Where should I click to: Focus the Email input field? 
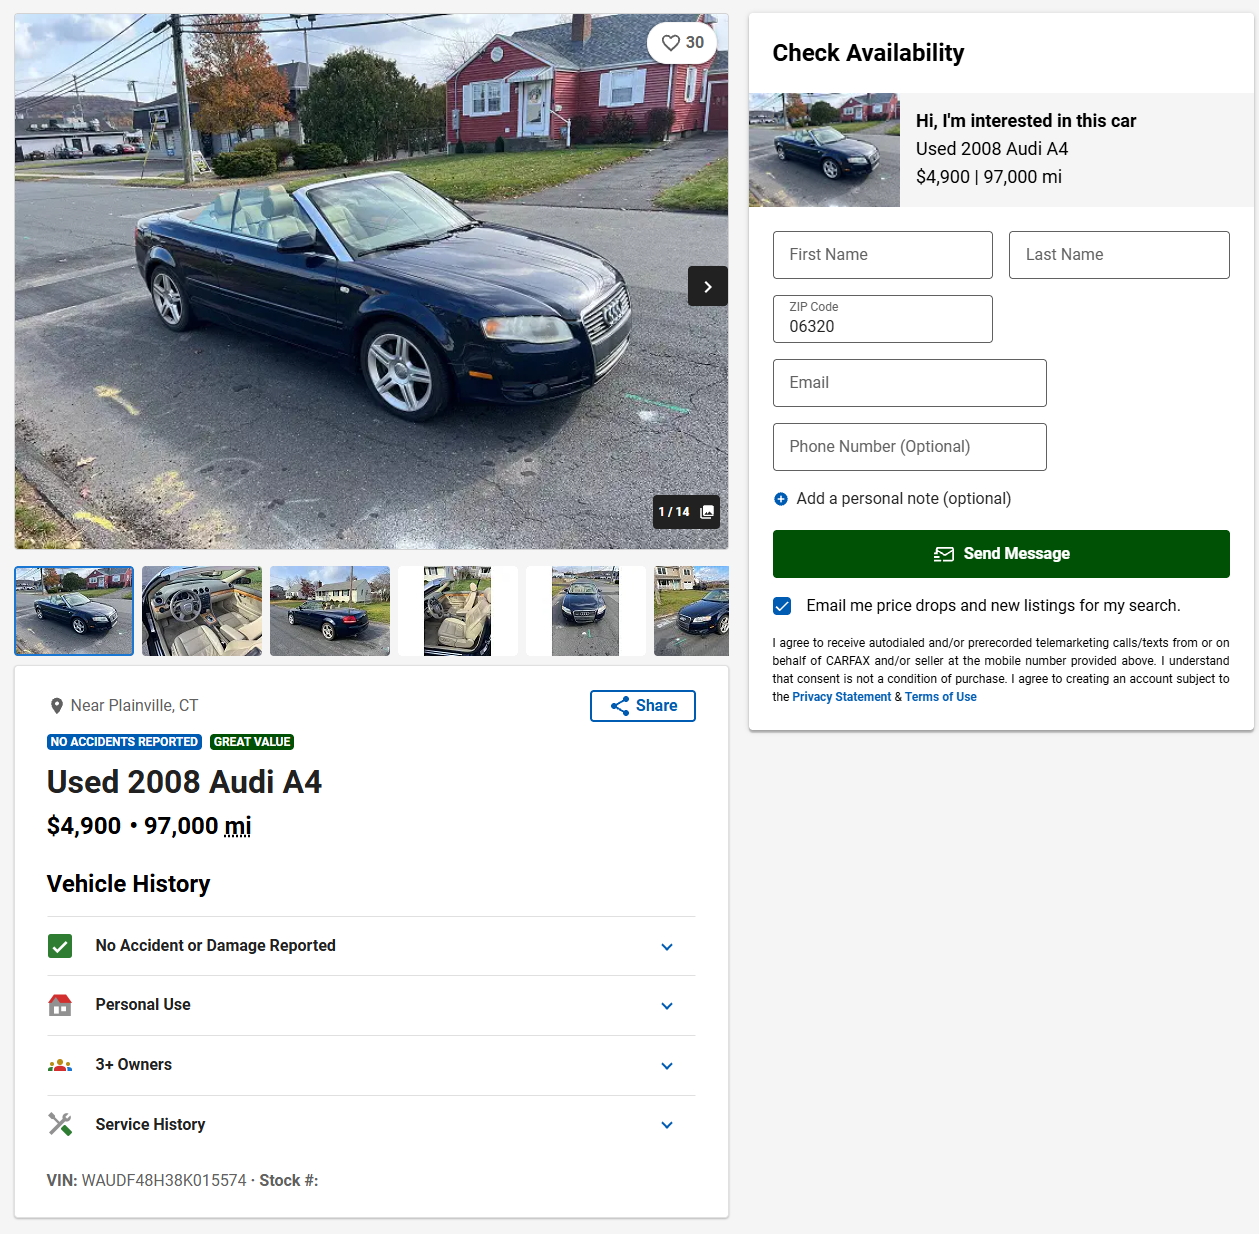[x=910, y=383]
